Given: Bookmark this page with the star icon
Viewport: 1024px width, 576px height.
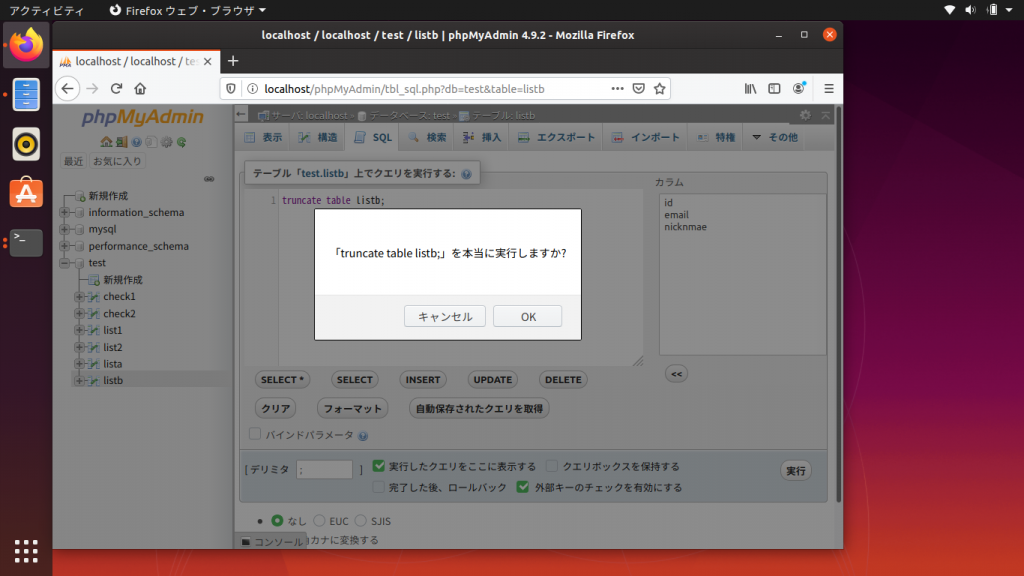Looking at the screenshot, I should point(660,88).
